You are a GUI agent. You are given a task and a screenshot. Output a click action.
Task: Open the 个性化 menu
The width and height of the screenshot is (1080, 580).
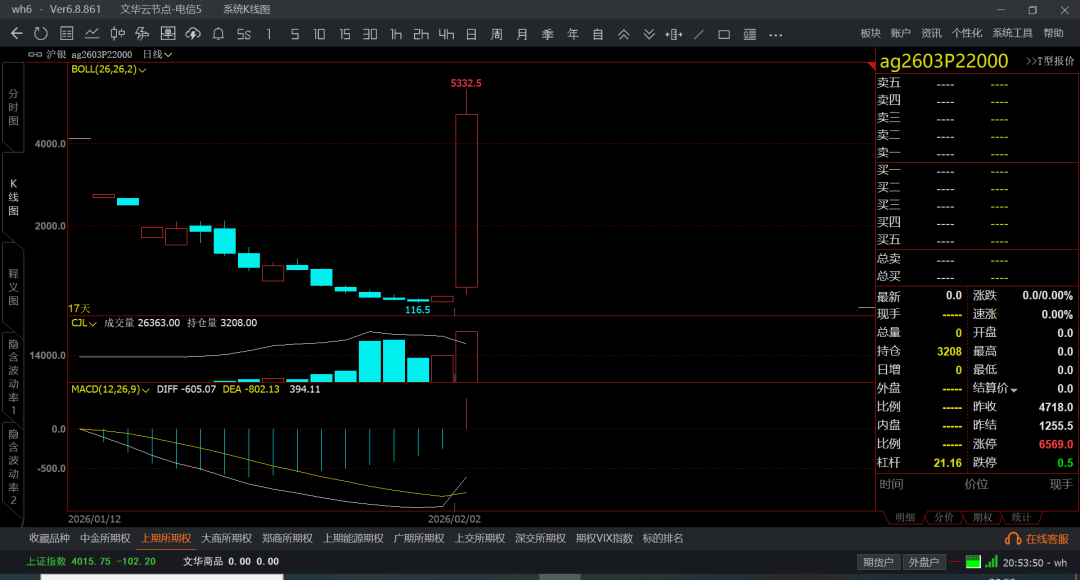(967, 33)
